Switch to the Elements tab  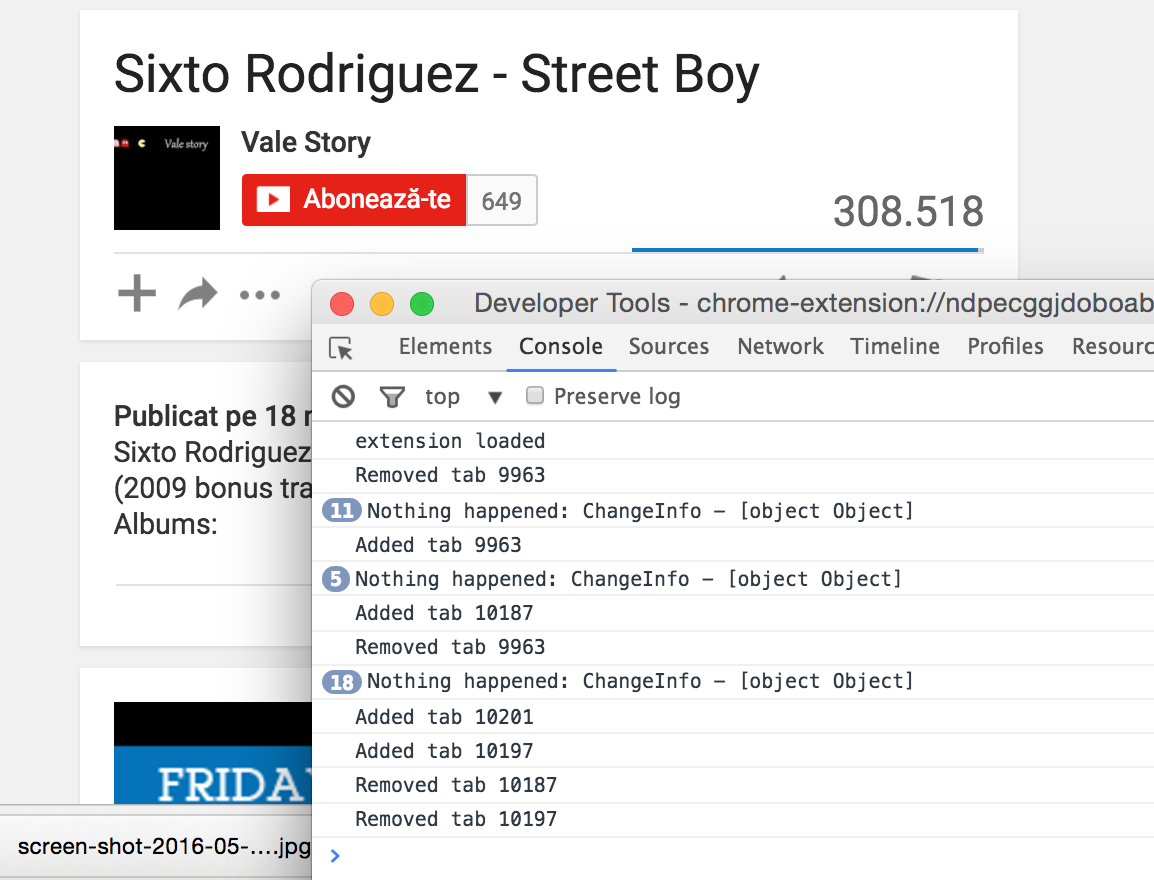click(x=445, y=346)
